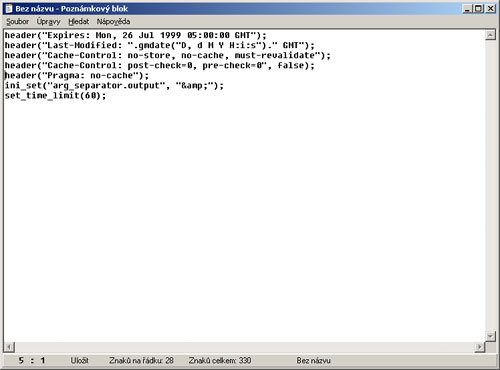500x370 pixels.
Task: Open the Soubor menu
Action: 18,22
